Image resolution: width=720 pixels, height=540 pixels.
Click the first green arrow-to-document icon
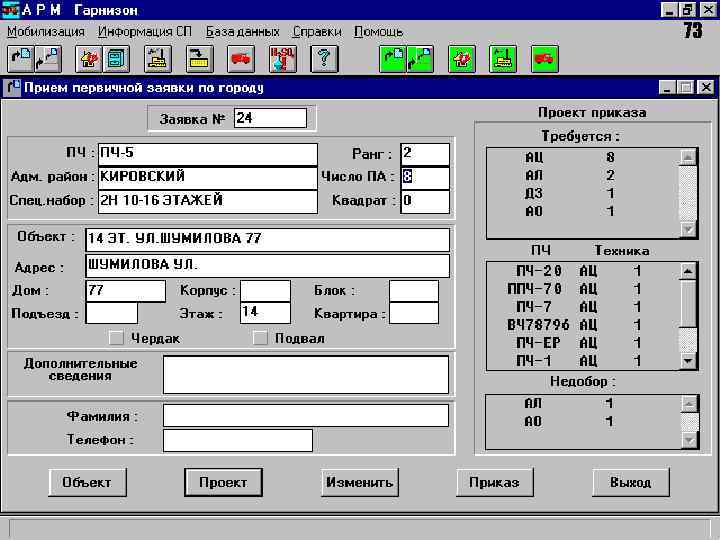click(x=393, y=59)
